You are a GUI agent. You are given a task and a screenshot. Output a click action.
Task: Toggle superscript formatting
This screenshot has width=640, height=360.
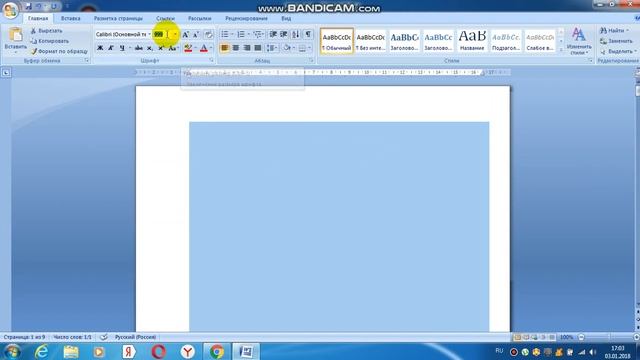click(160, 48)
